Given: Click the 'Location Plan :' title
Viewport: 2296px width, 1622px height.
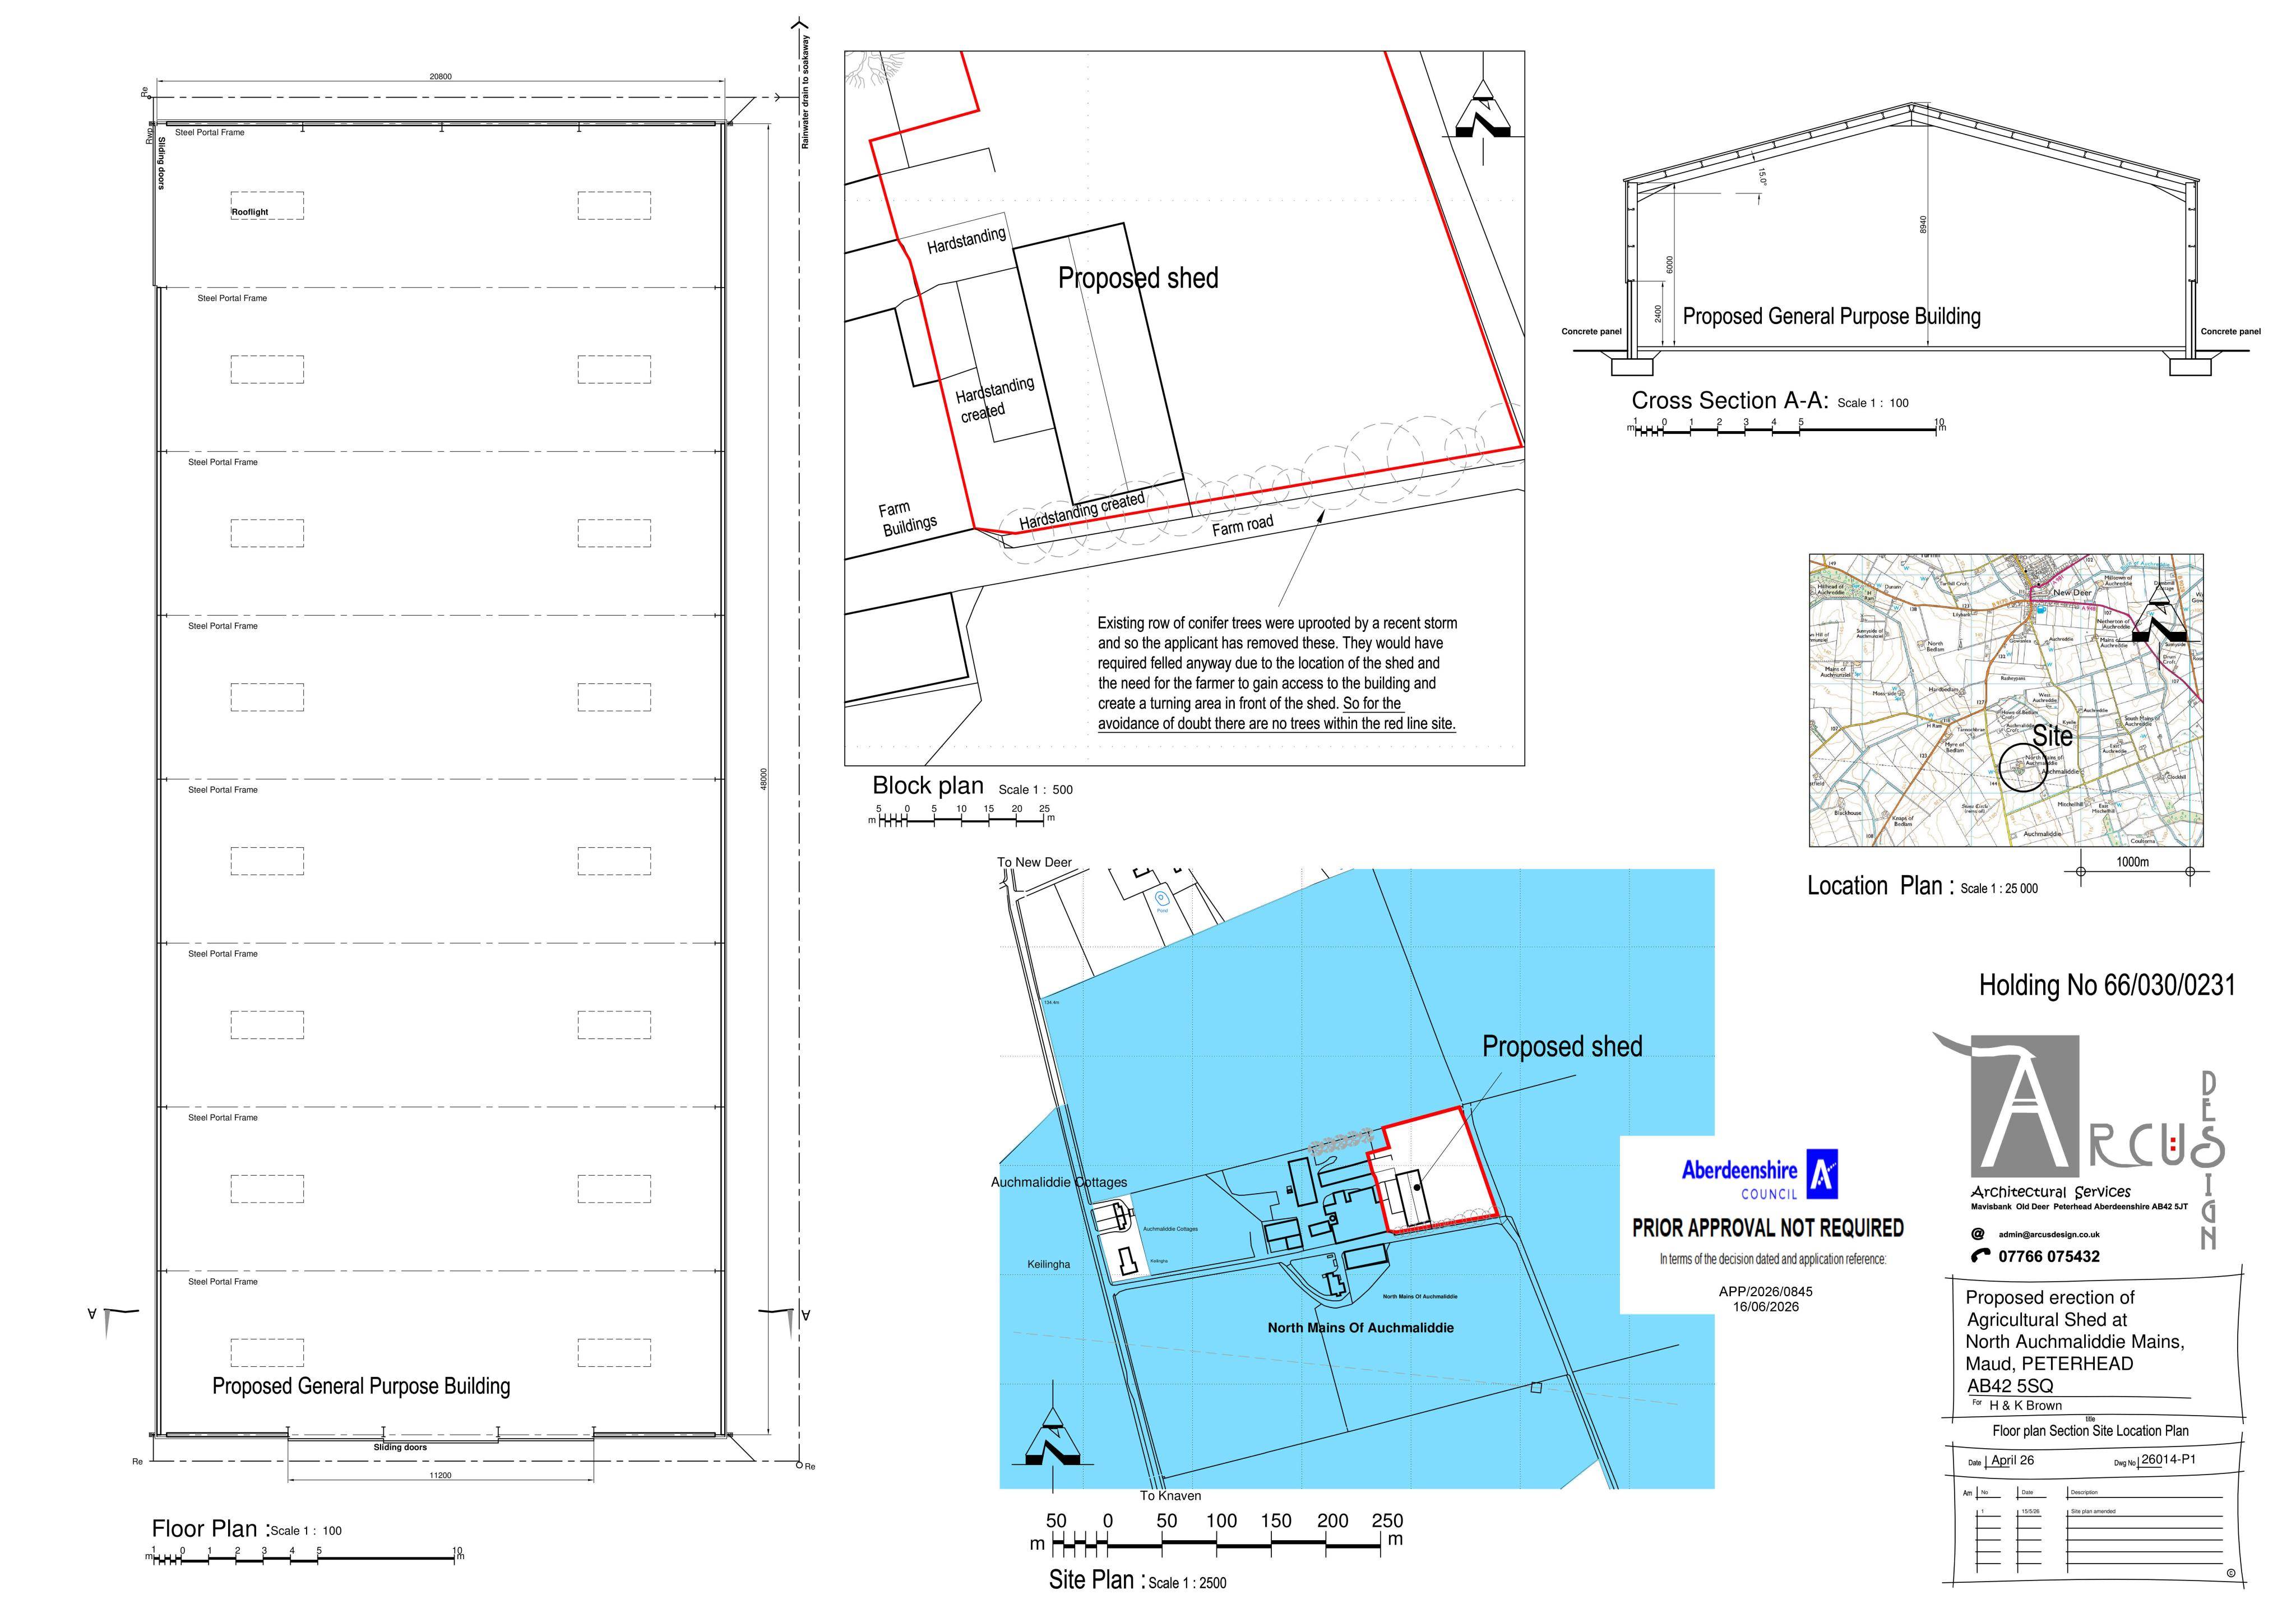Looking at the screenshot, I should point(1880,886).
